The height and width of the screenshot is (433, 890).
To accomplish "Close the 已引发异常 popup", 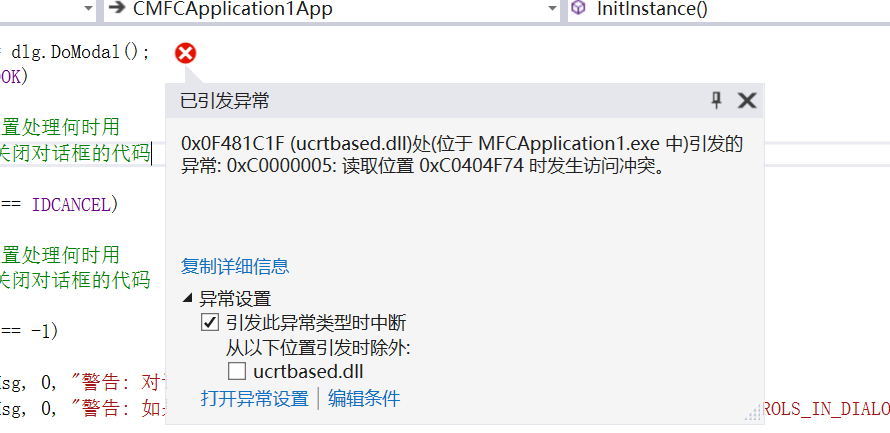I will (x=746, y=101).
